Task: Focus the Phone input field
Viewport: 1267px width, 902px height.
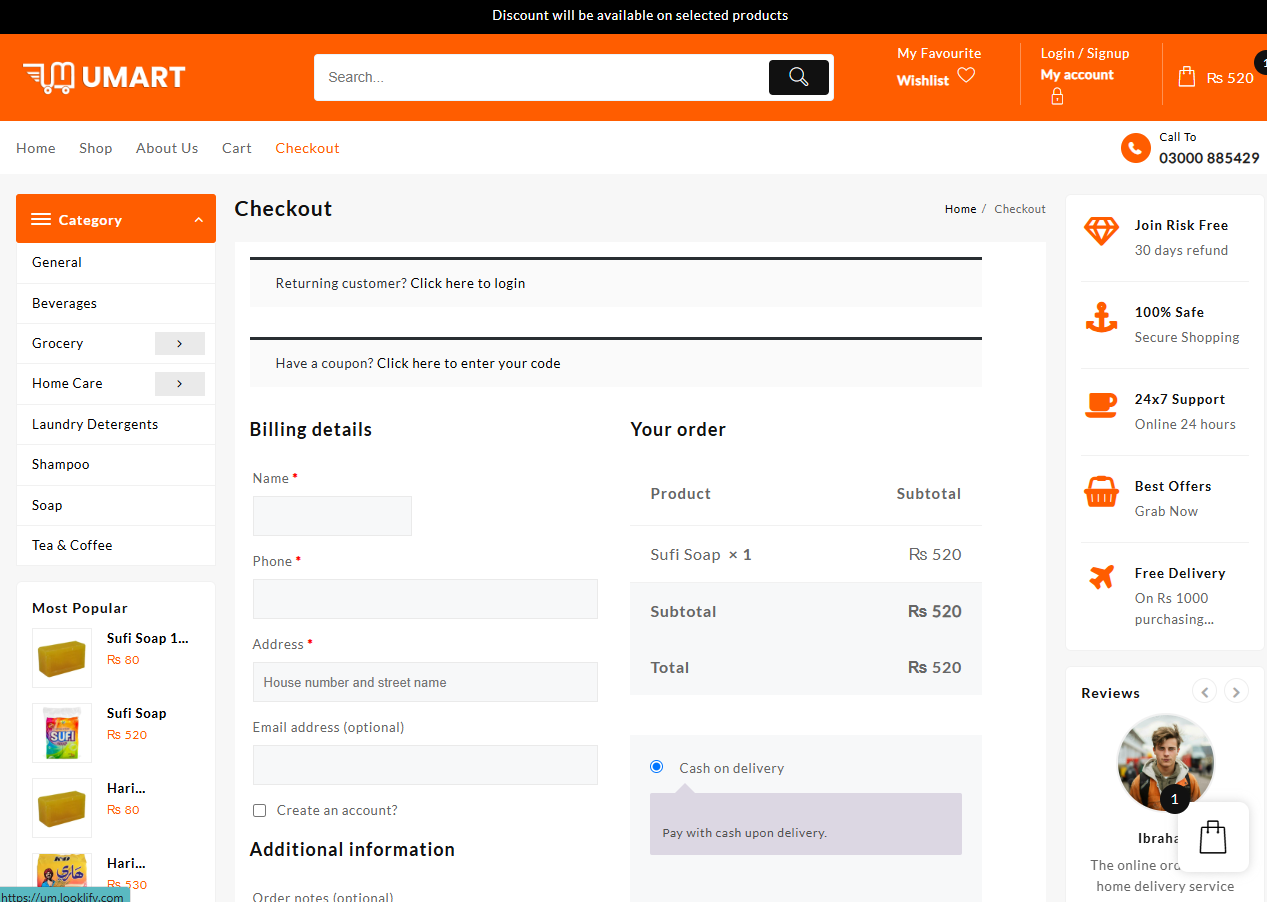Action: (425, 599)
